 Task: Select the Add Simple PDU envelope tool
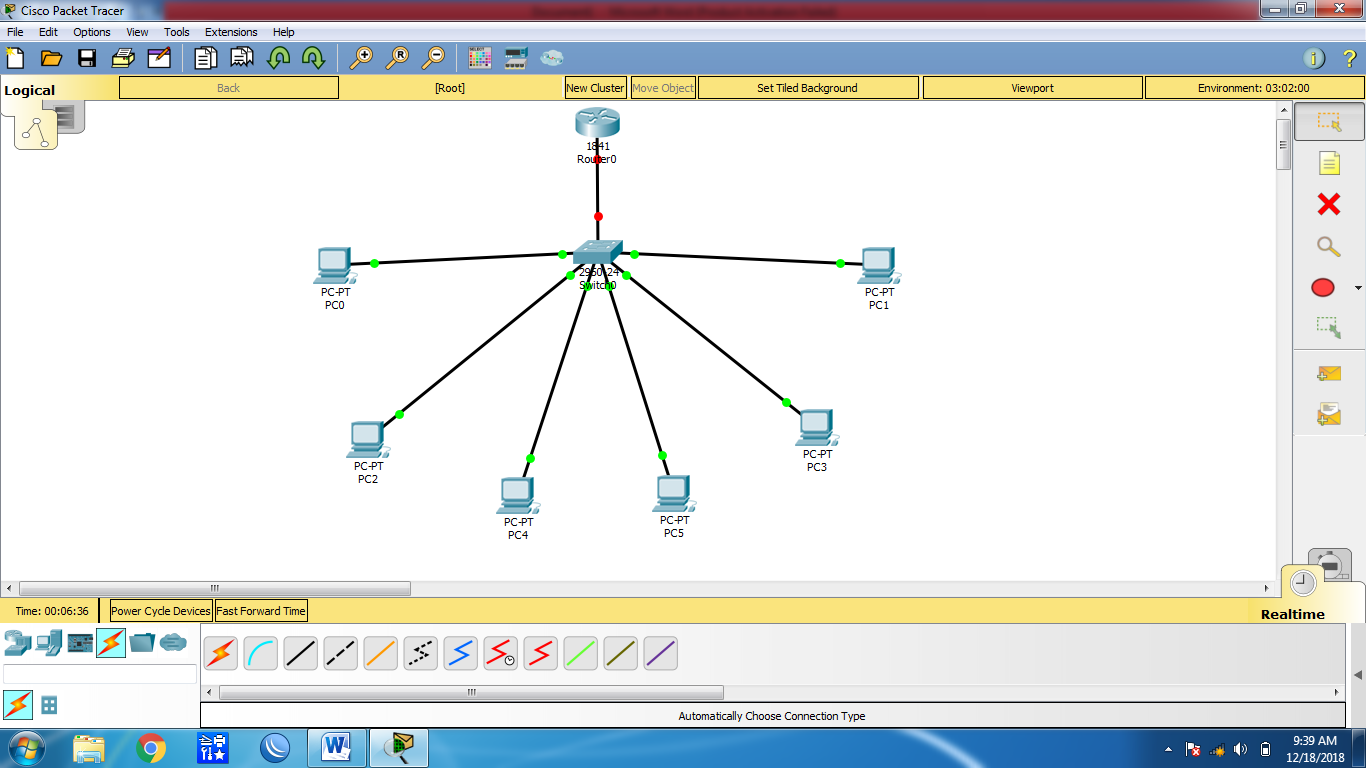(x=1327, y=373)
